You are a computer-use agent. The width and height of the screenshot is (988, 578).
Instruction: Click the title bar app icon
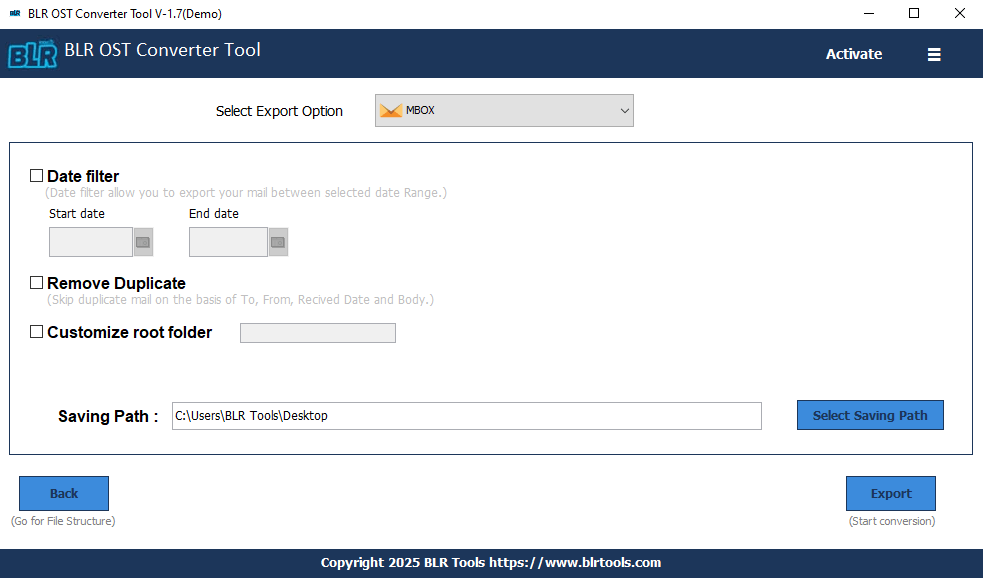(x=15, y=13)
